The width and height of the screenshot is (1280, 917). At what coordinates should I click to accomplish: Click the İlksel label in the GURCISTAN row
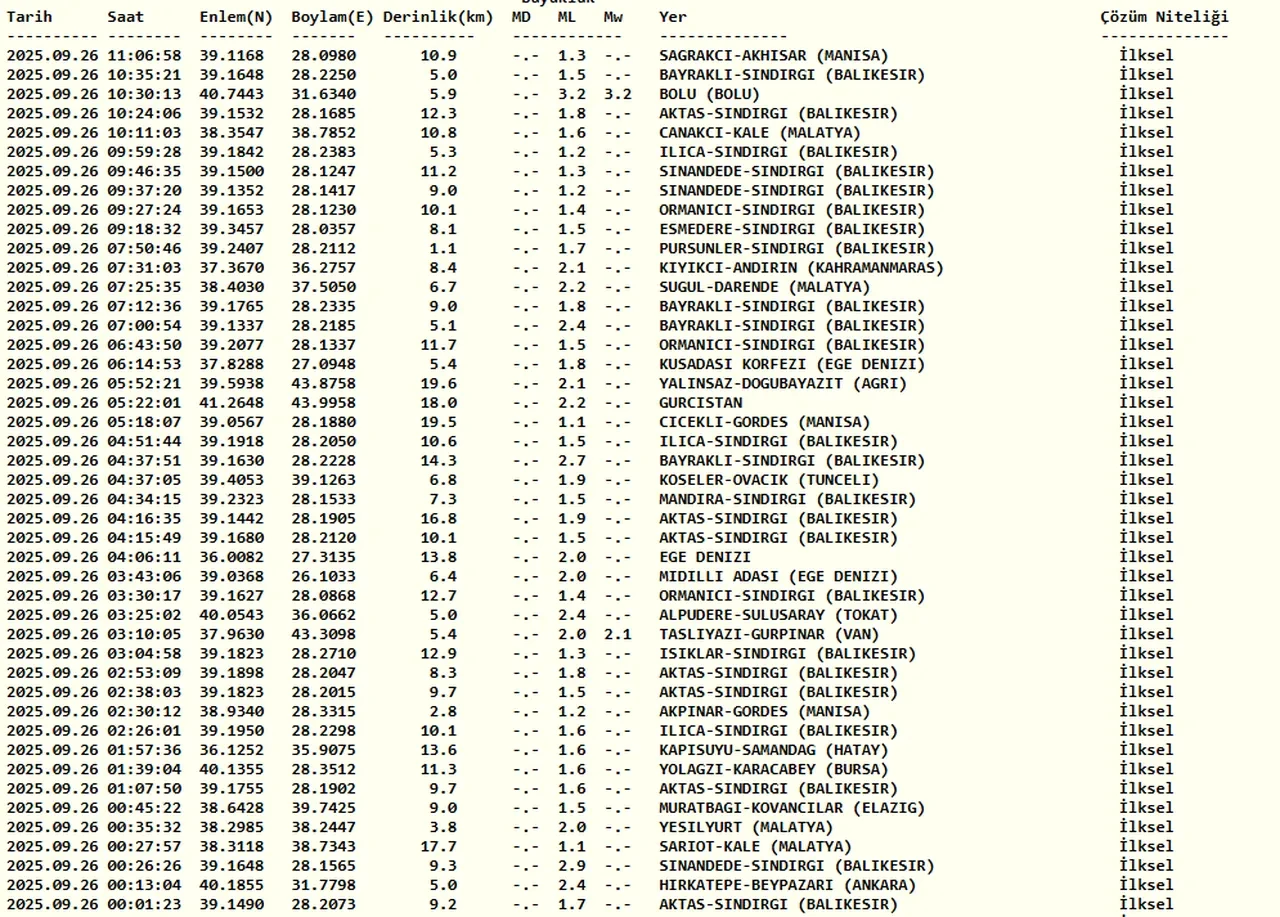pos(1146,403)
